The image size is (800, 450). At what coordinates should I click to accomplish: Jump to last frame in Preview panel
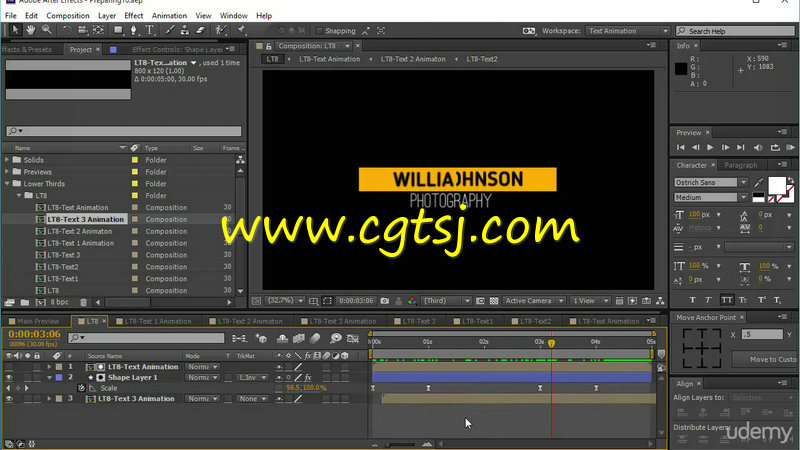click(741, 147)
